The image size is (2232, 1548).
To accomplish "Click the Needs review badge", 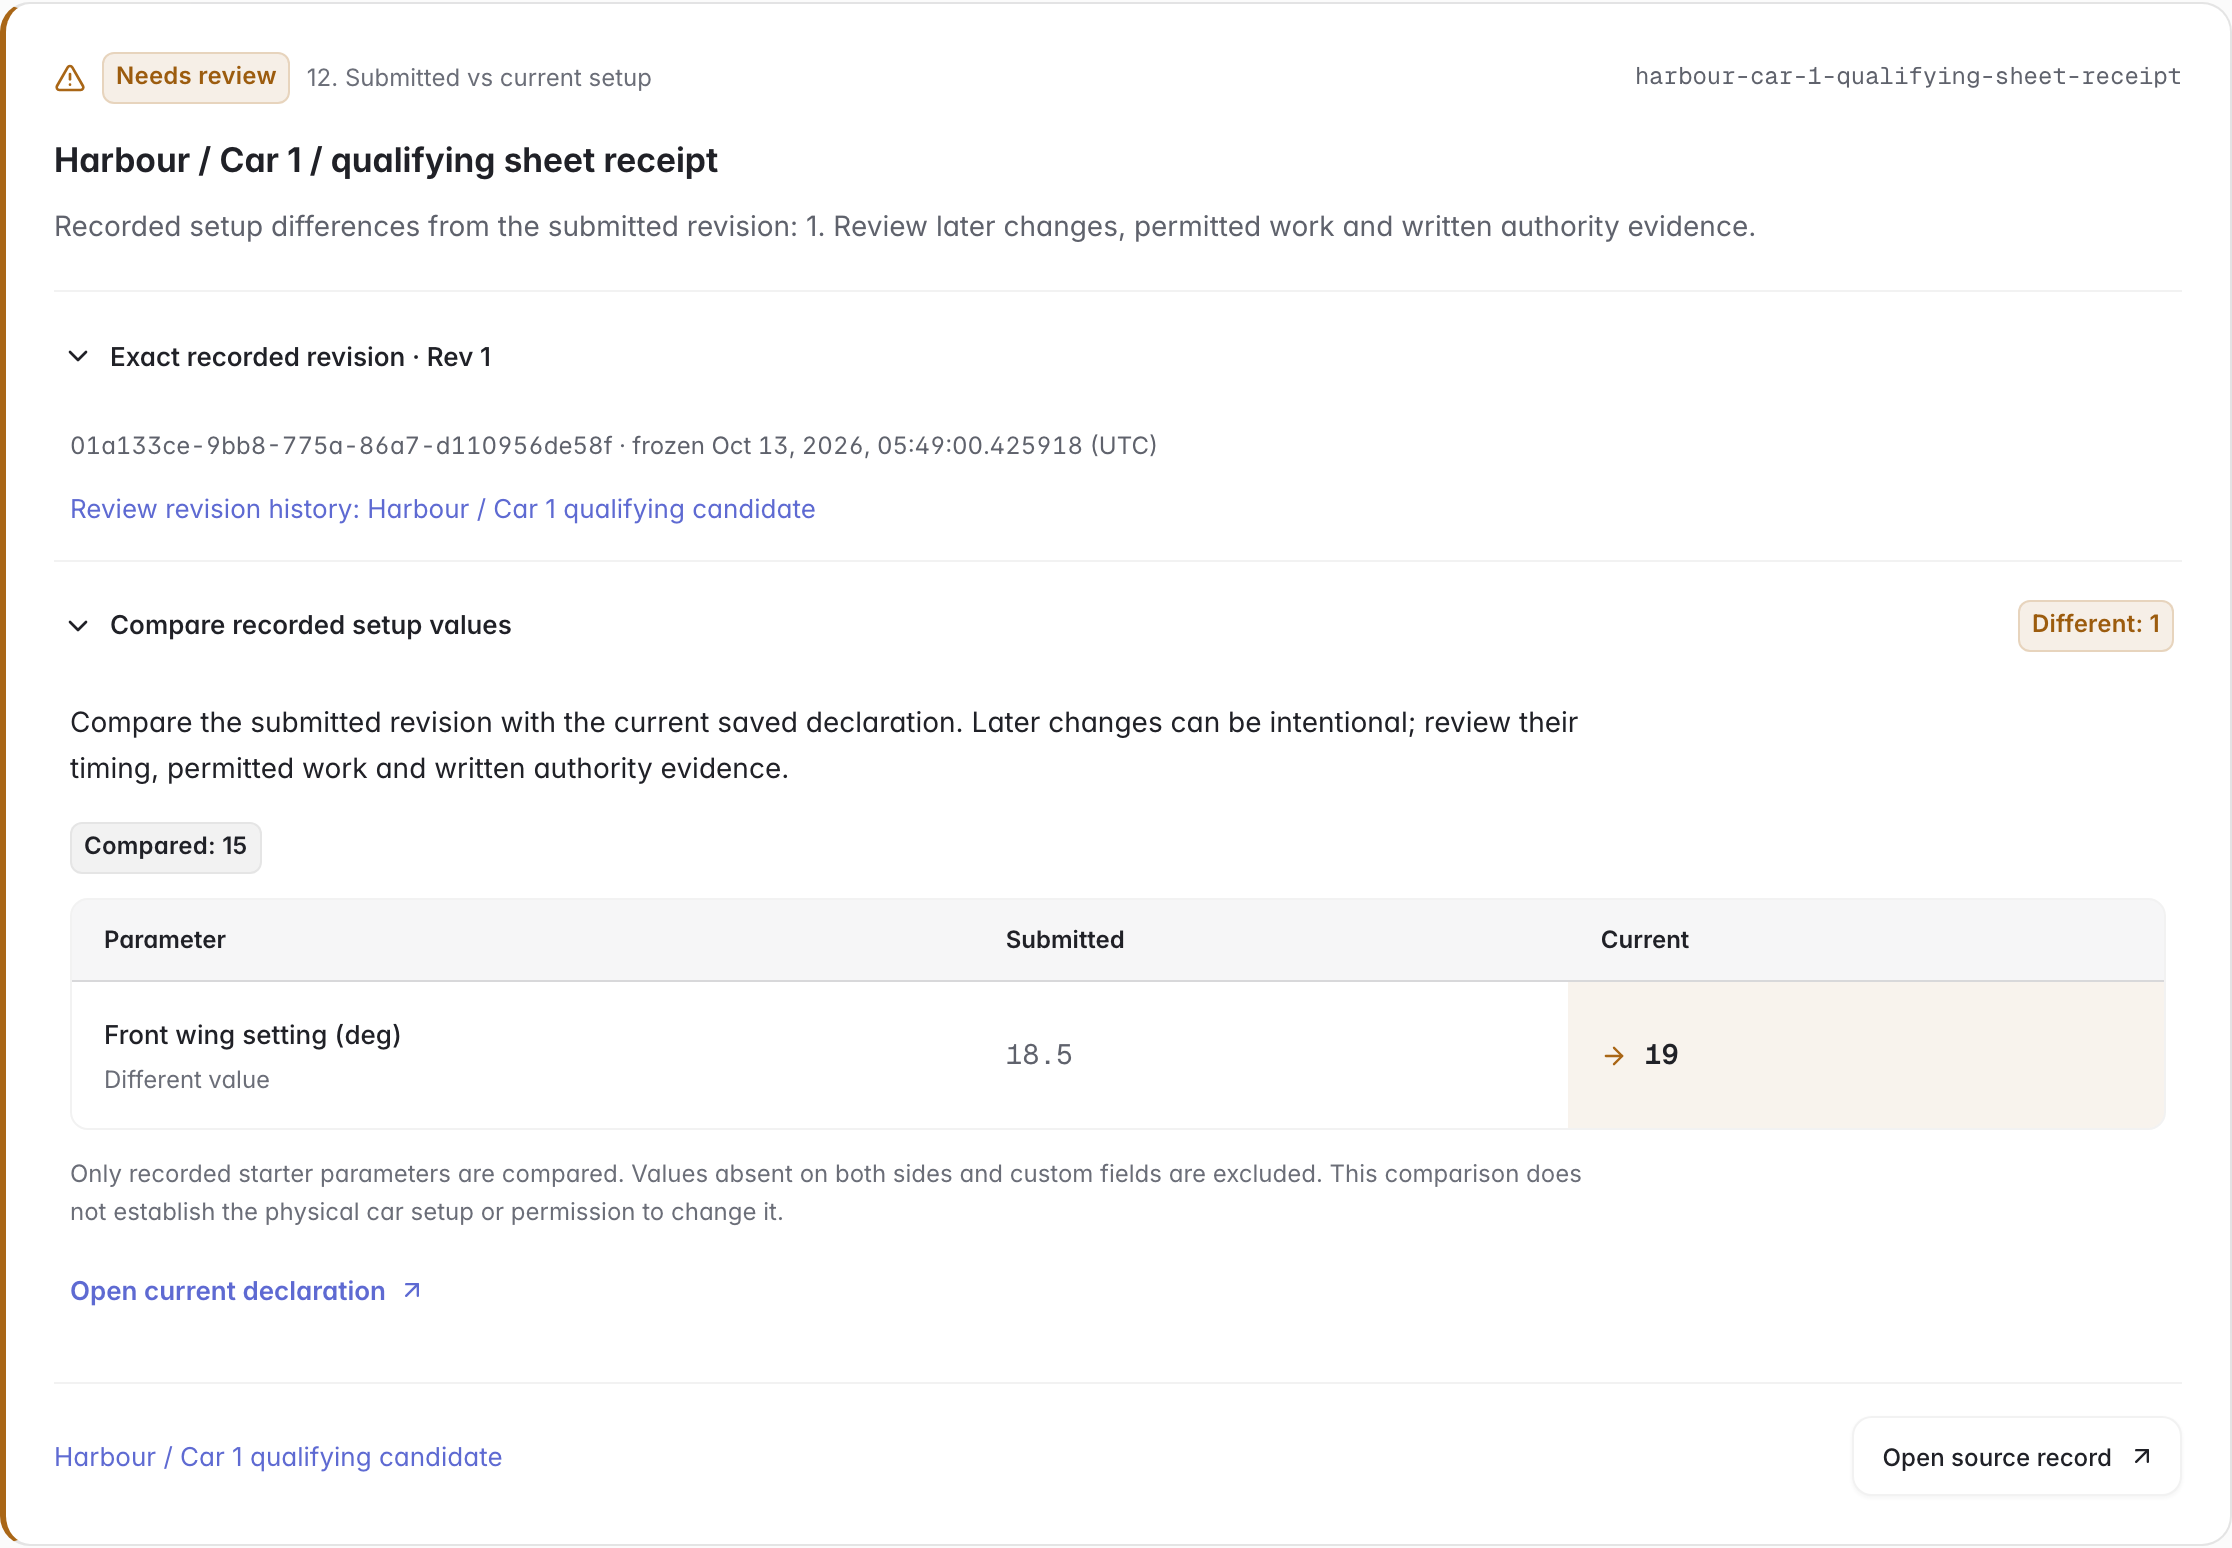I will coord(196,77).
